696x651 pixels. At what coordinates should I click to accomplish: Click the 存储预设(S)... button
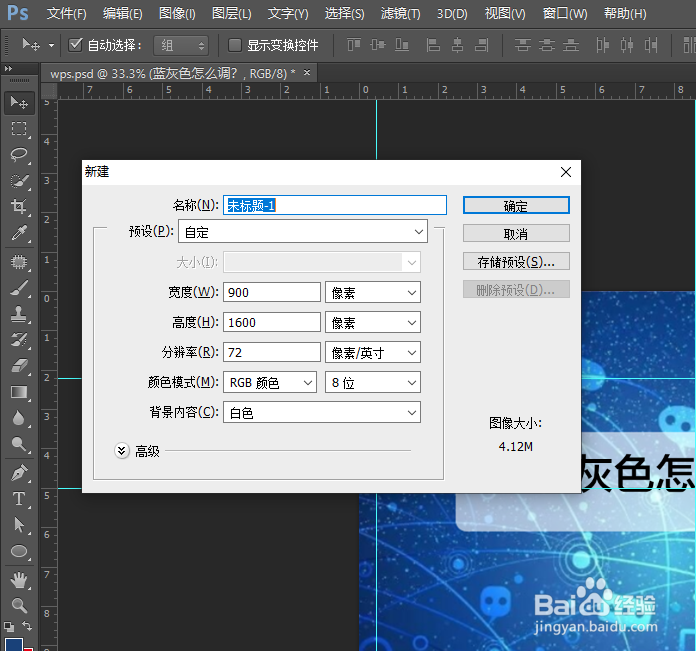click(x=516, y=261)
